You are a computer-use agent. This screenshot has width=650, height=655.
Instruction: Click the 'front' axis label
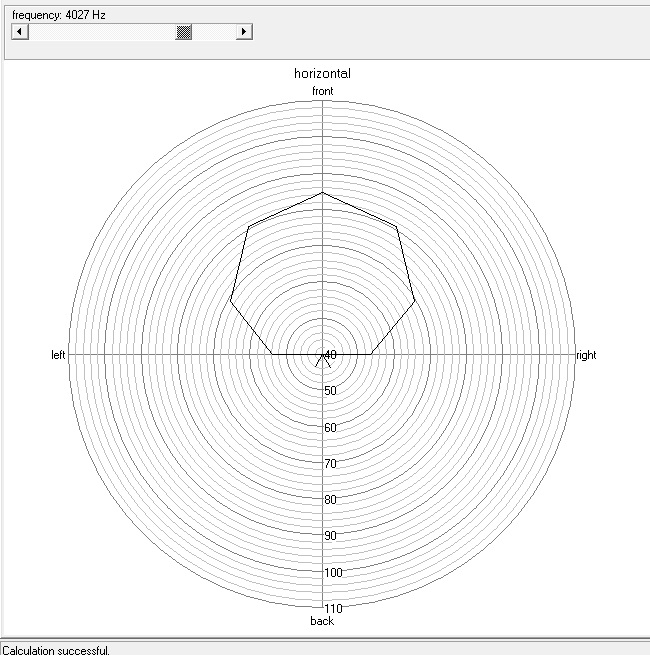(322, 91)
